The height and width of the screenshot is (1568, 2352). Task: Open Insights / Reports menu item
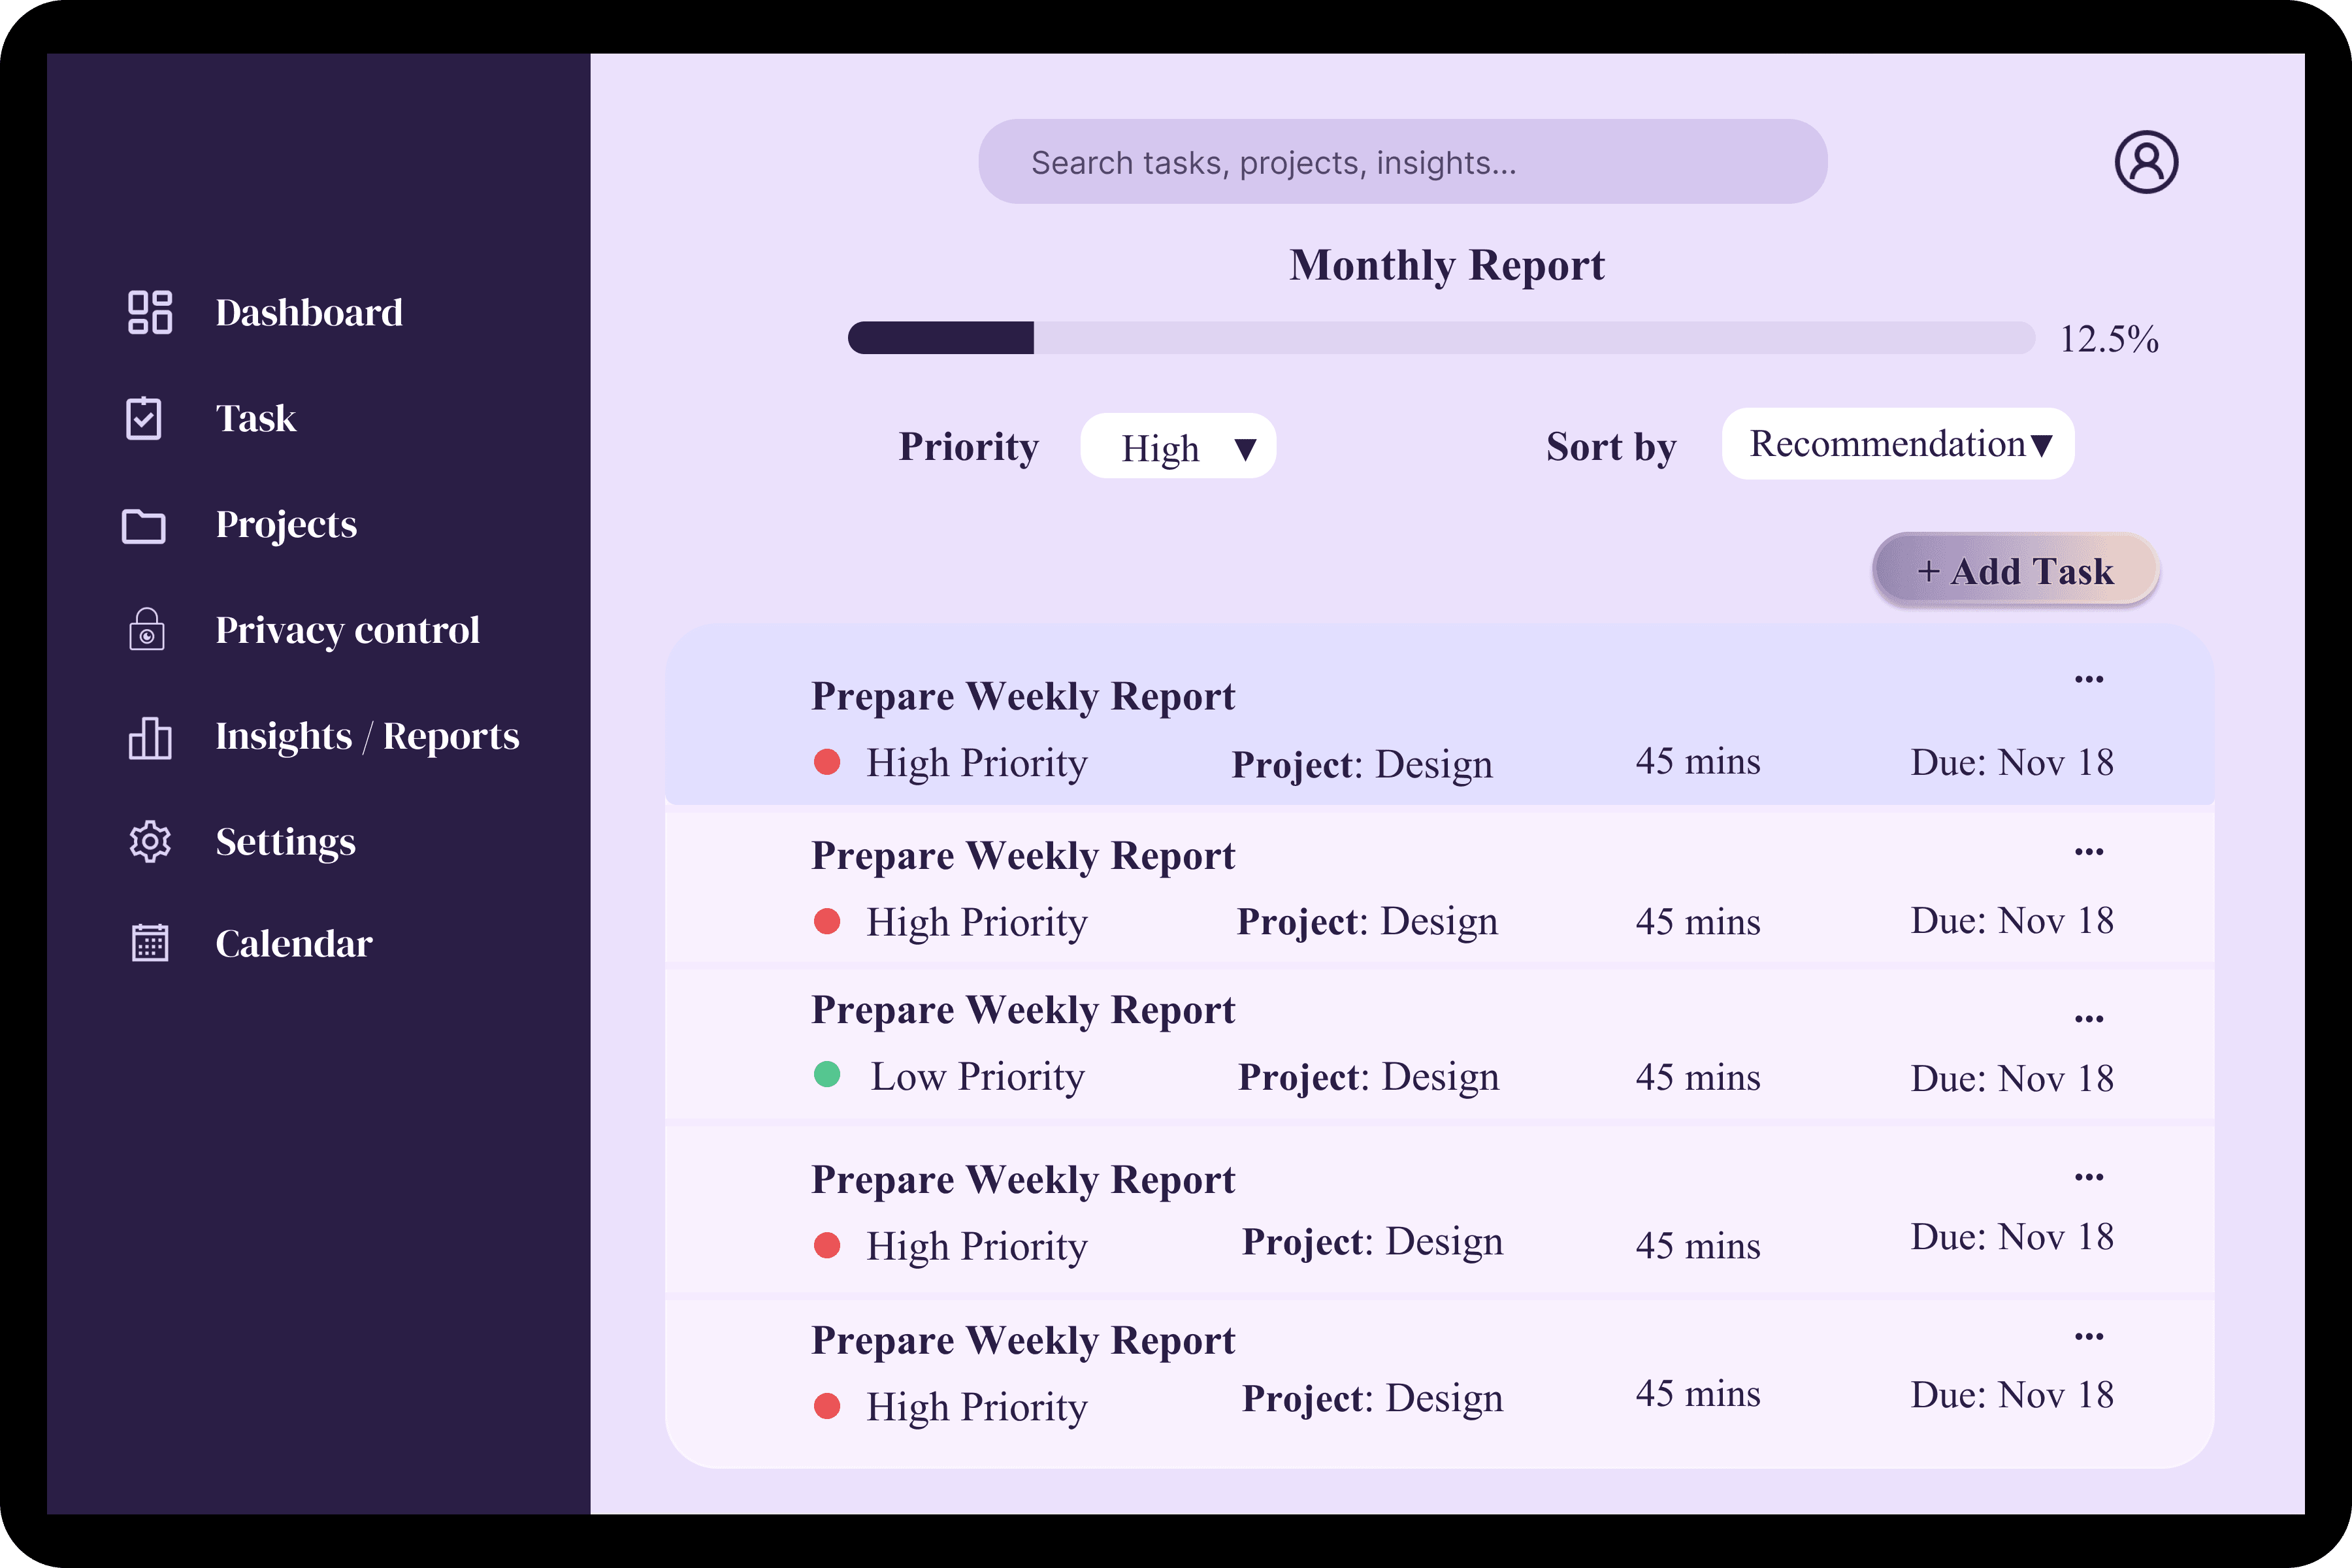pyautogui.click(x=367, y=737)
